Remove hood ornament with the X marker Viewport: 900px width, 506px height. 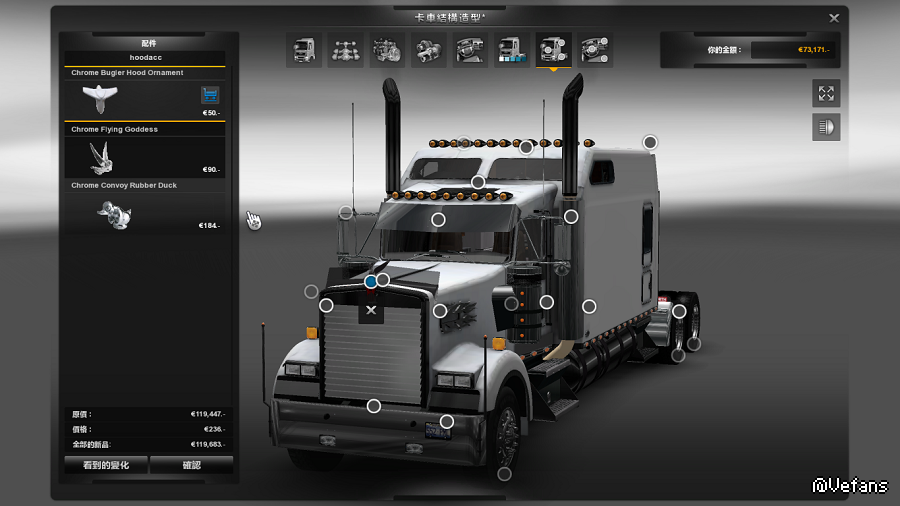pos(371,310)
